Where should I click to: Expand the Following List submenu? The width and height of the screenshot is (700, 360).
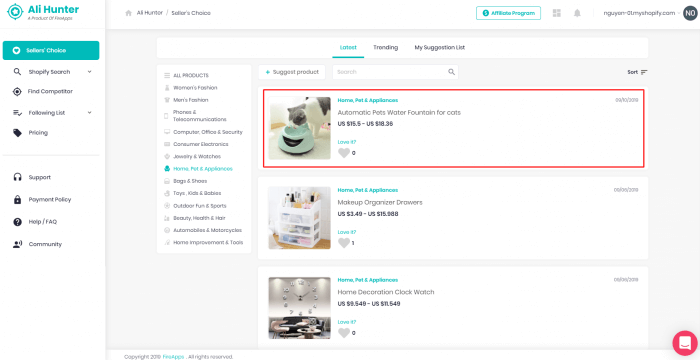coord(89,113)
